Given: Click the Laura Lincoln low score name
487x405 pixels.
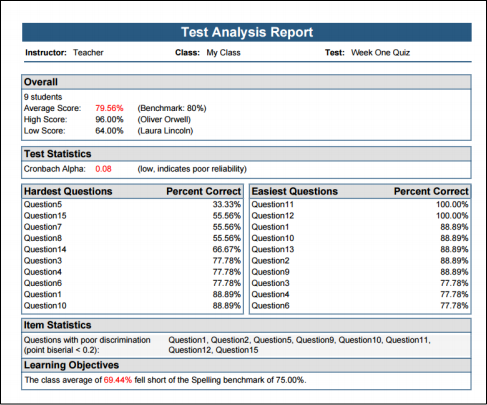Looking at the screenshot, I should point(165,131).
